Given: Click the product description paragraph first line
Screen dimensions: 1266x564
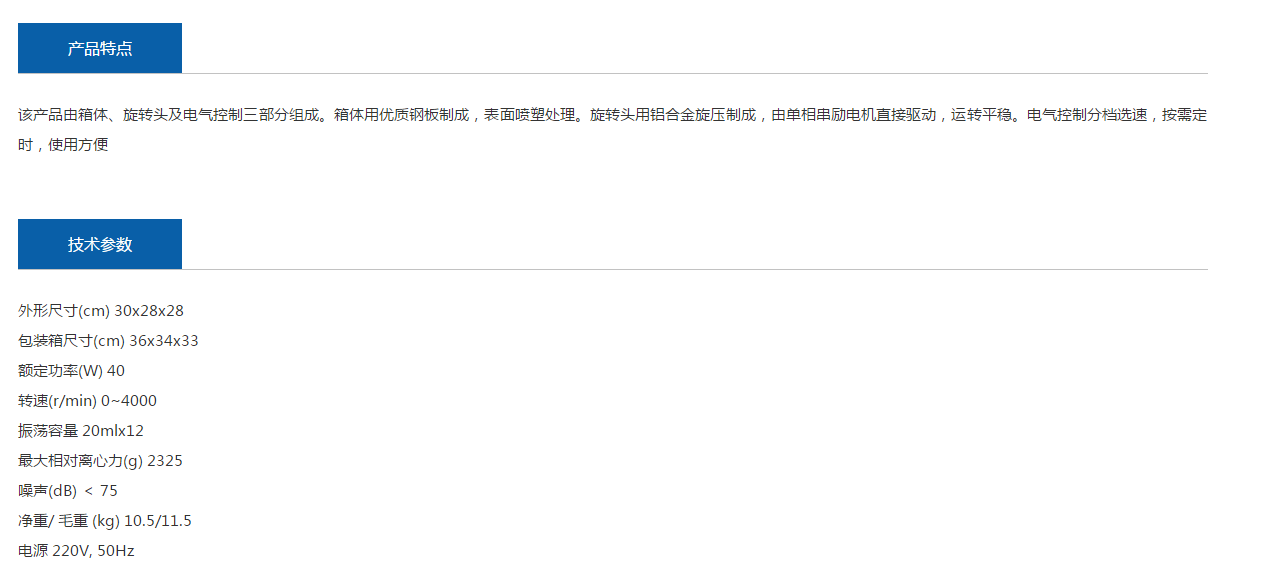Looking at the screenshot, I should pyautogui.click(x=612, y=115).
